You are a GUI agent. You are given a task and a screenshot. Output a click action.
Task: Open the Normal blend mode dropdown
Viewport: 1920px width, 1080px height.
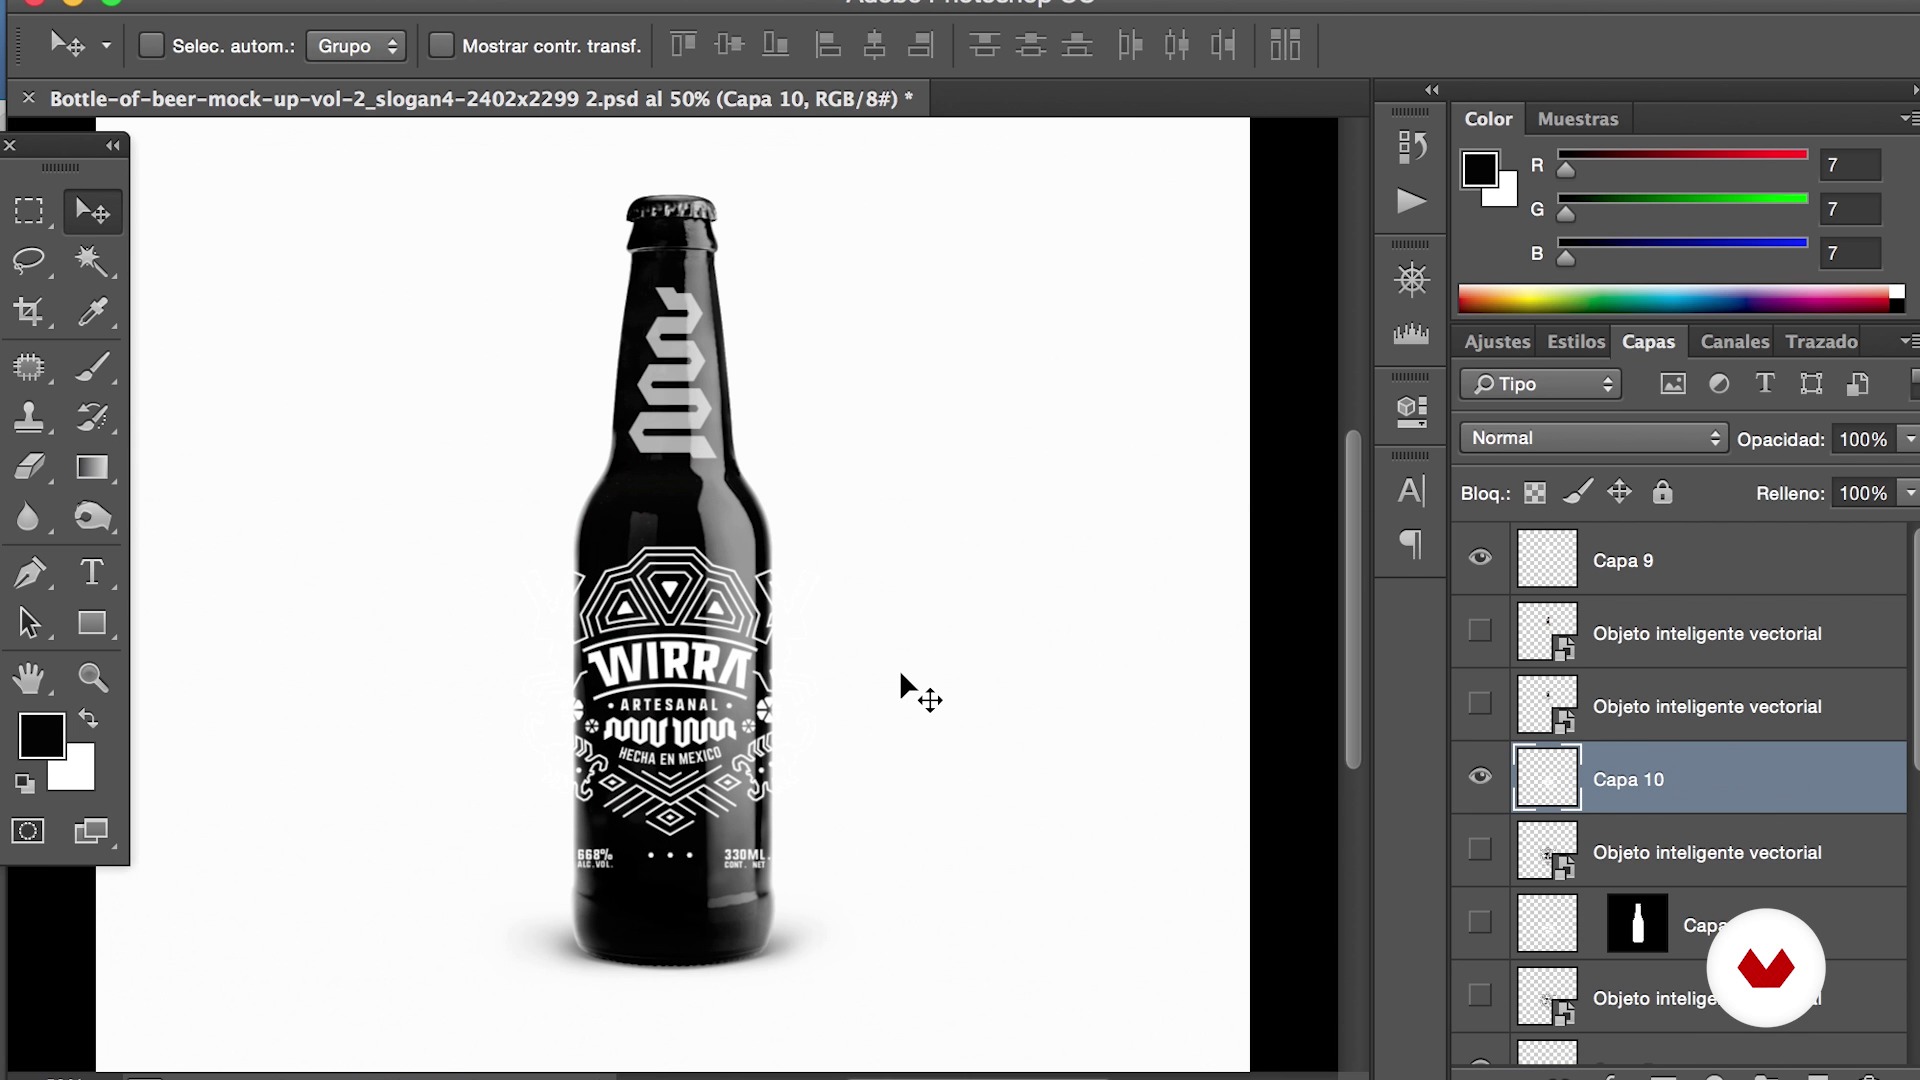[1594, 438]
